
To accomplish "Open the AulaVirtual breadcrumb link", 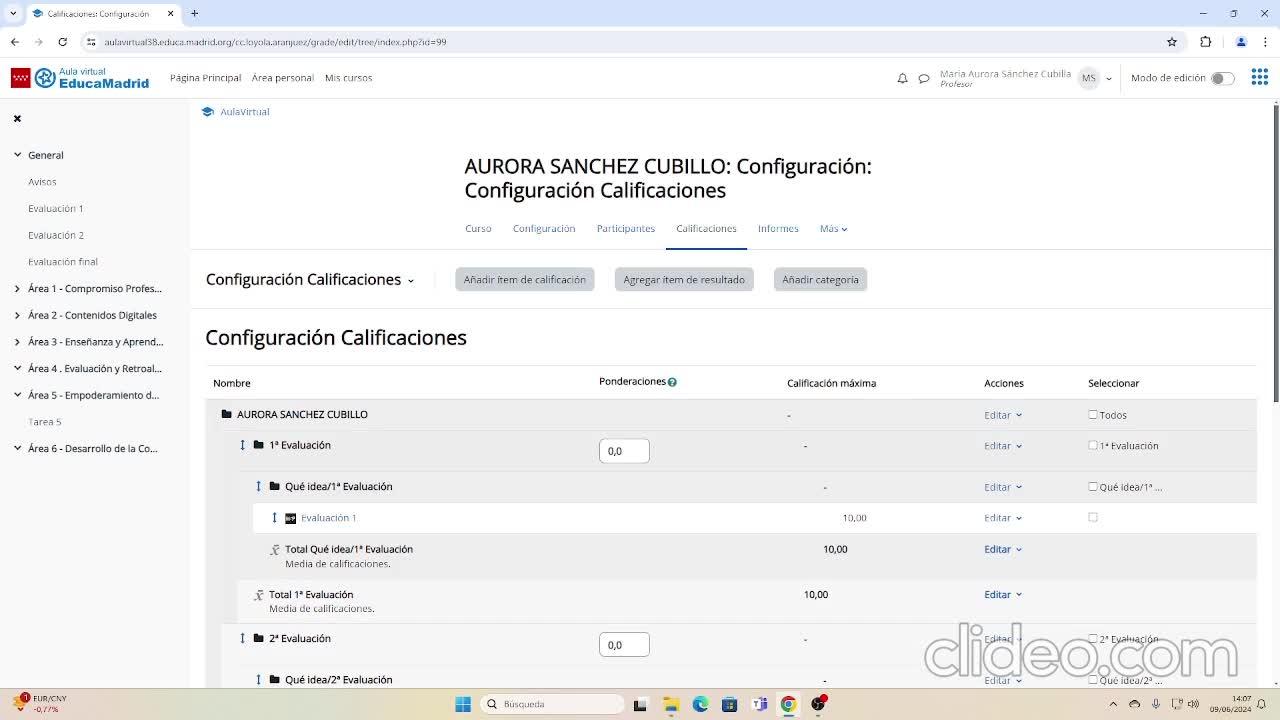I will pos(245,112).
